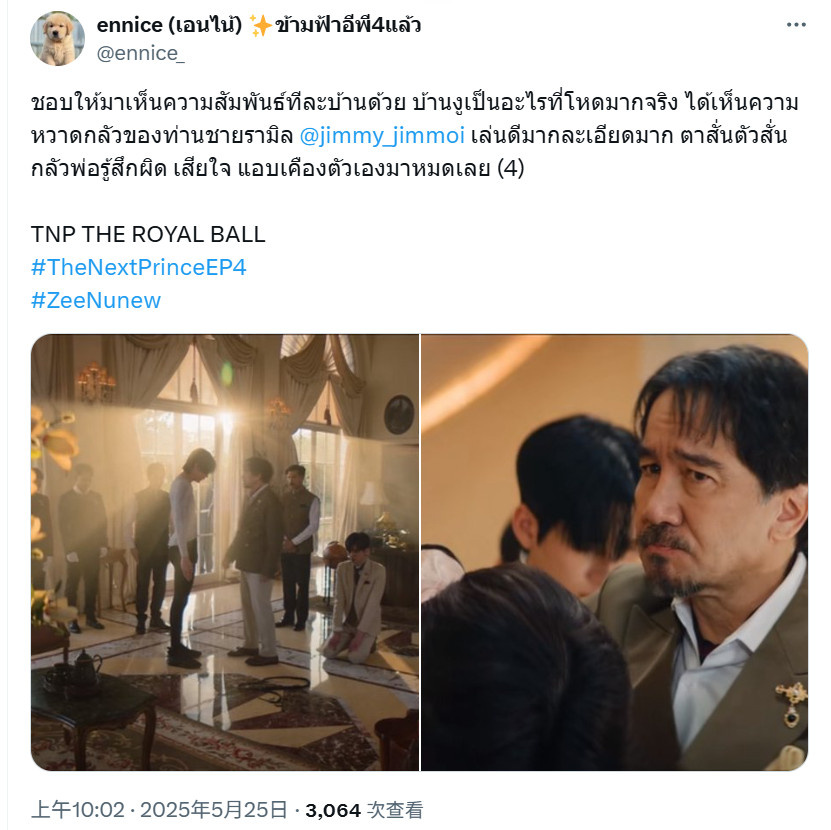
Task: Click the gold brooch on the man's jacket
Action: [x=791, y=703]
